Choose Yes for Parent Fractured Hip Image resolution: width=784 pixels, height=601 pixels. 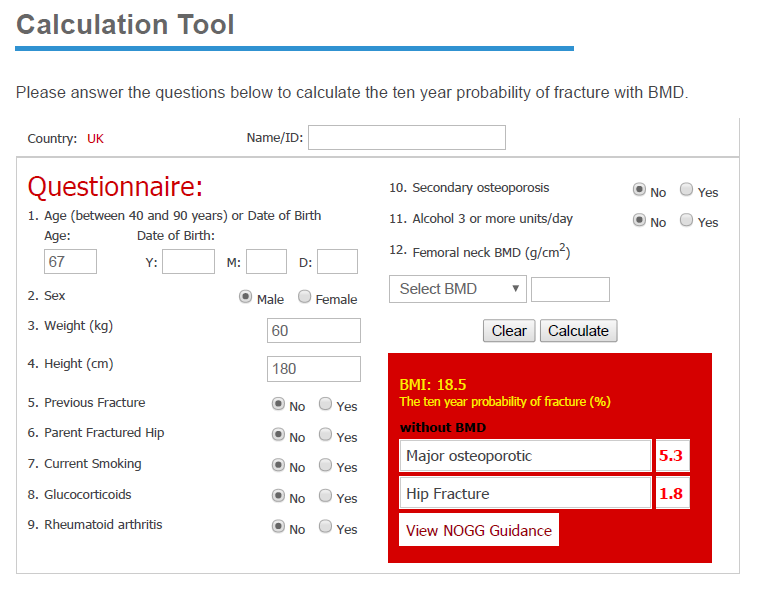click(x=325, y=435)
